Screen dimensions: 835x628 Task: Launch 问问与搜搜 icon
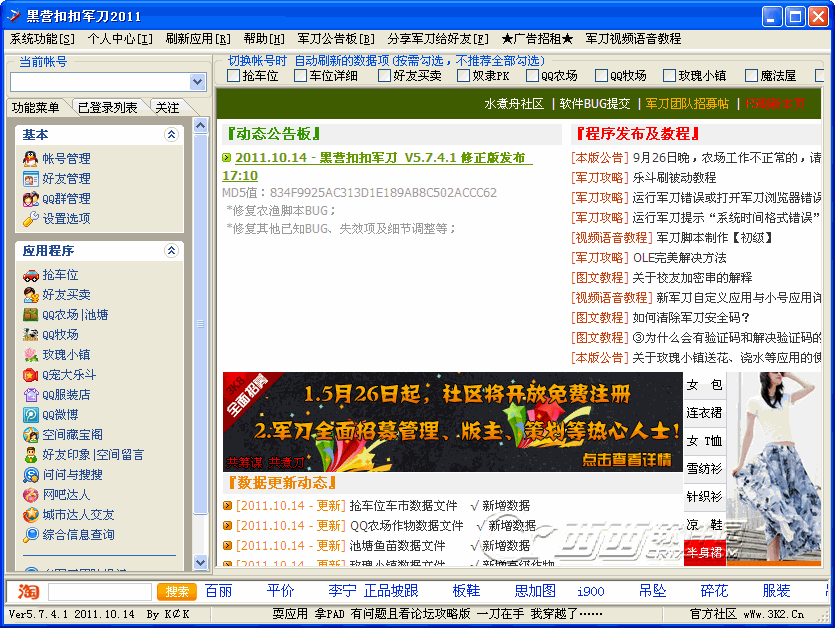click(x=30, y=475)
